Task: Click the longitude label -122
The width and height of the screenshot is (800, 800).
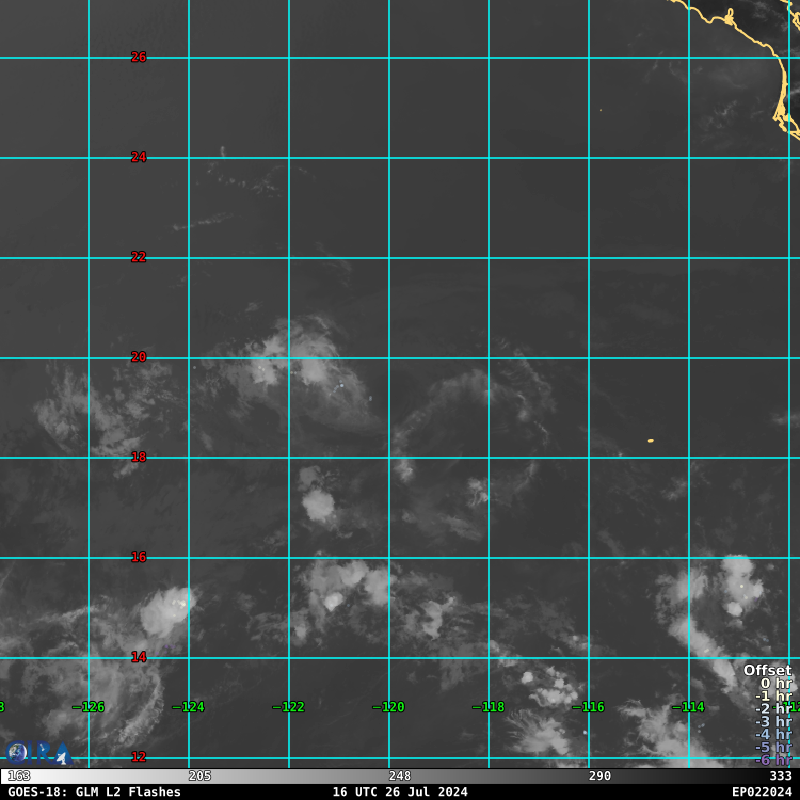Action: pyautogui.click(x=288, y=707)
